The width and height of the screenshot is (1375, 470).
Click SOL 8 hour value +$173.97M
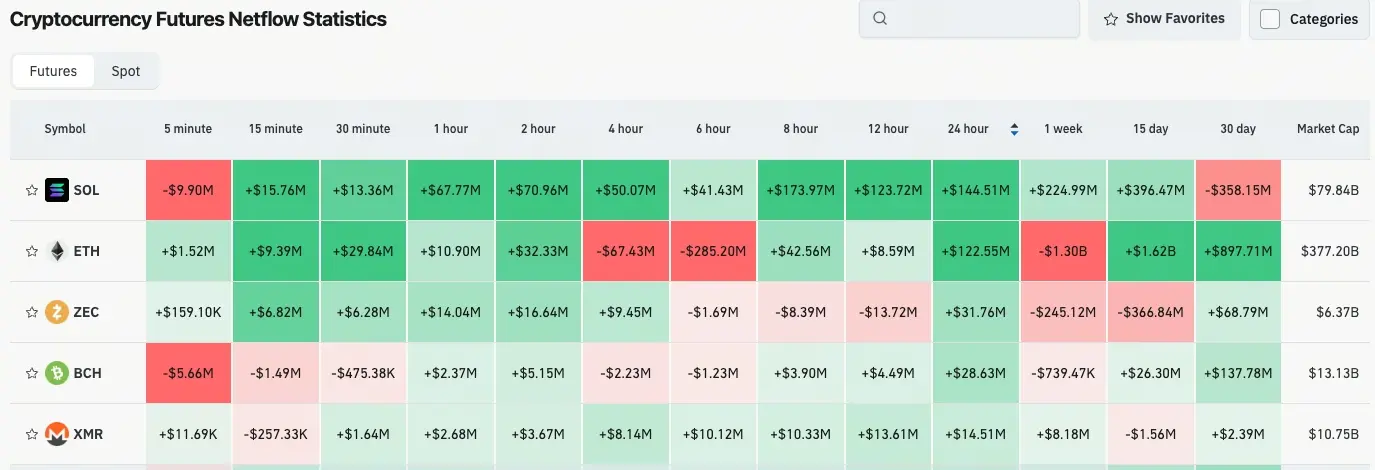[x=800, y=190]
